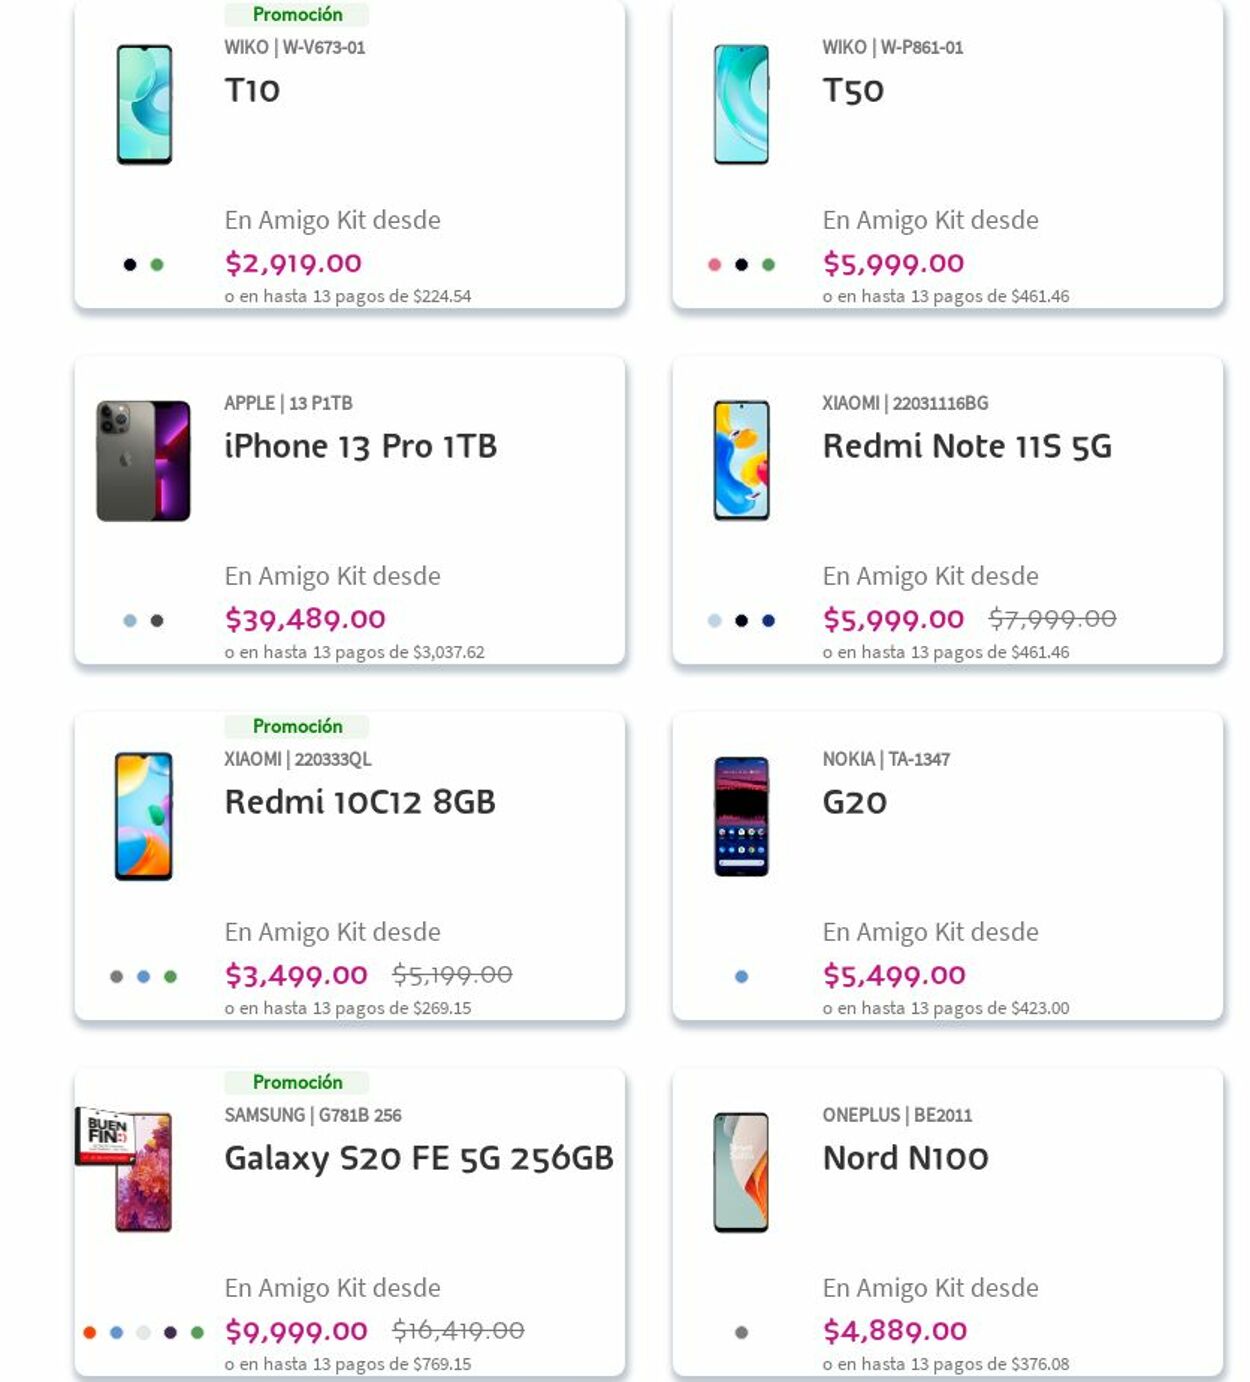Click the Nord N100 product name
The width and height of the screenshot is (1250, 1382).
coord(905,1158)
